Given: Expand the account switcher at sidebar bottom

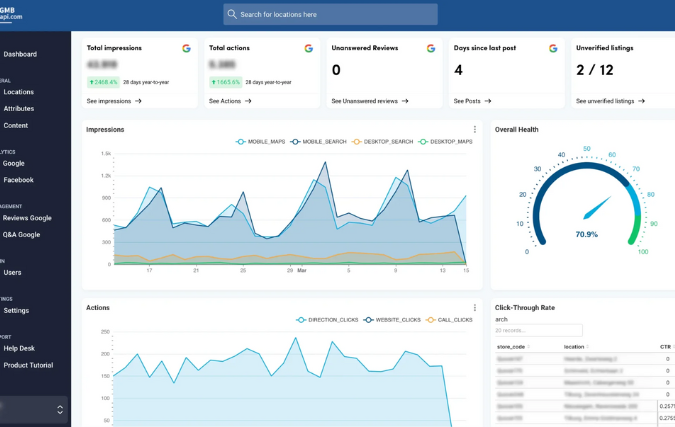Looking at the screenshot, I should click(x=60, y=409).
